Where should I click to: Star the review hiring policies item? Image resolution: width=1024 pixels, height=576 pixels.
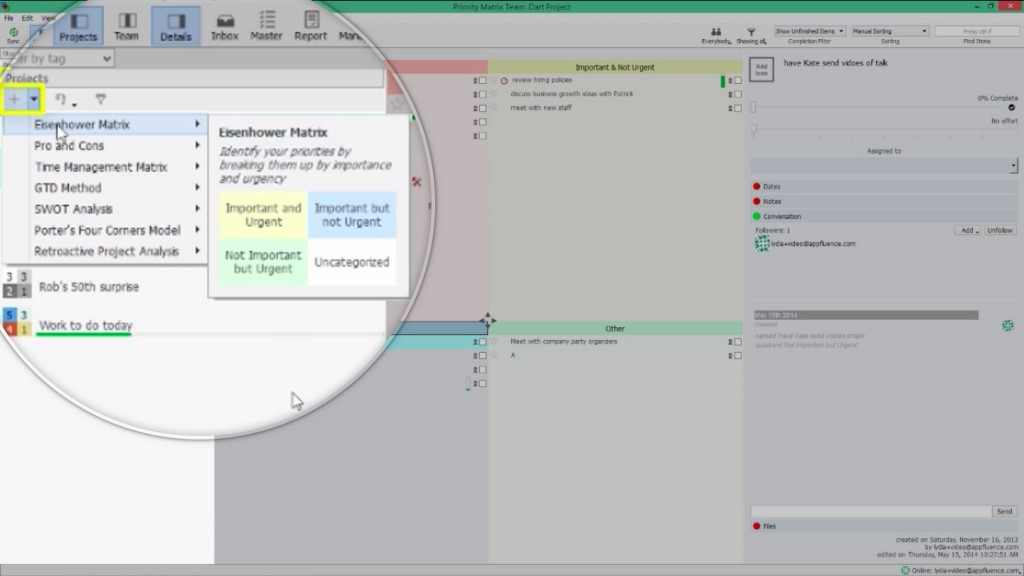click(494, 80)
